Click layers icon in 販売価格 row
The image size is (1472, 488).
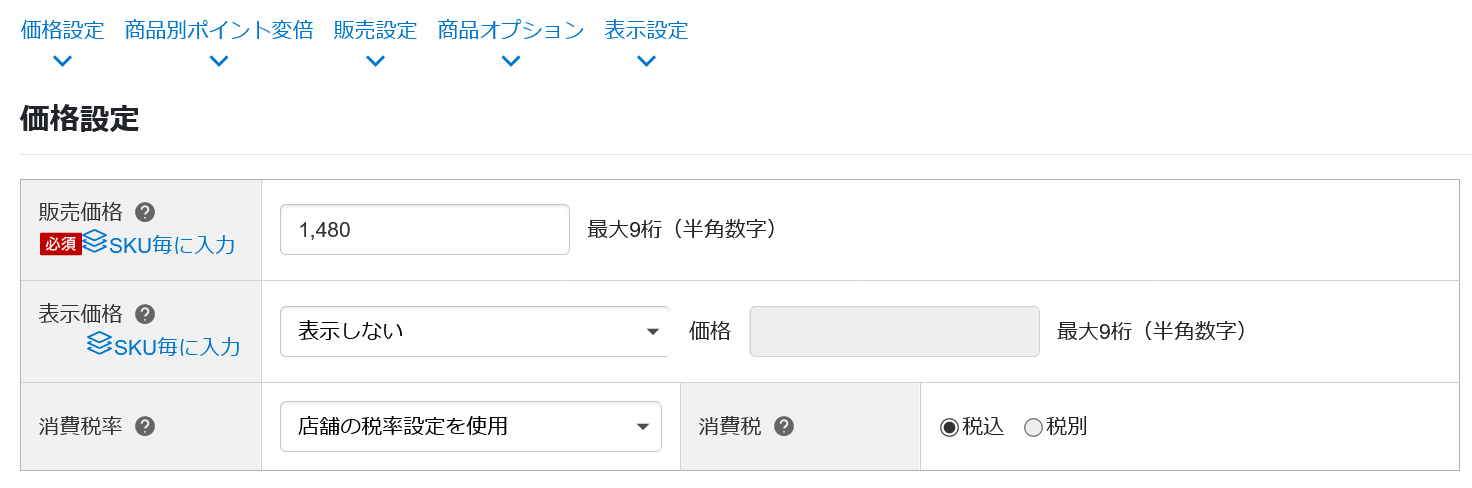tap(95, 241)
